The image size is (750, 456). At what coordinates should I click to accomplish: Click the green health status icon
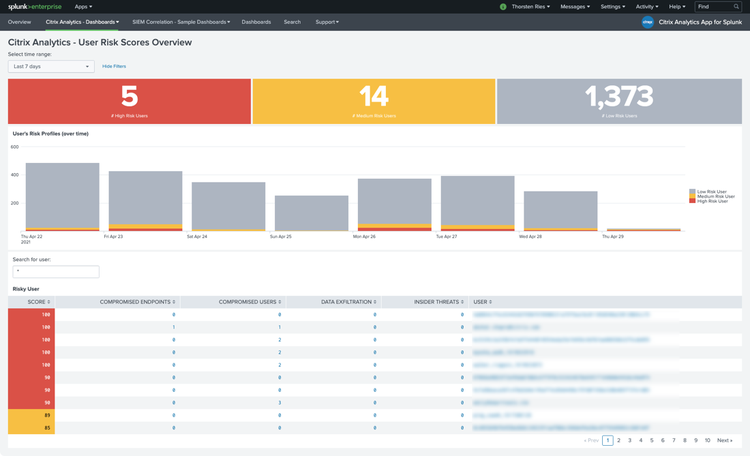coord(503,7)
